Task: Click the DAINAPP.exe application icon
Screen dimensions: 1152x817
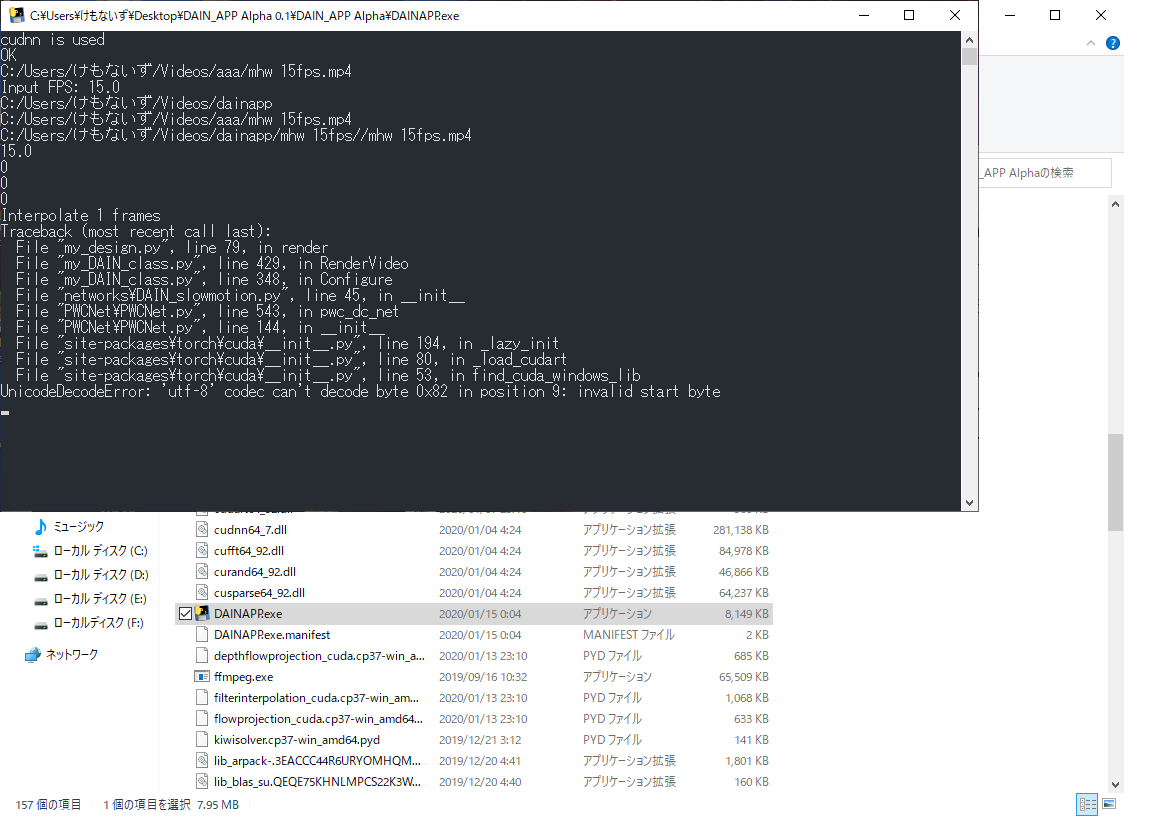Action: tap(202, 613)
